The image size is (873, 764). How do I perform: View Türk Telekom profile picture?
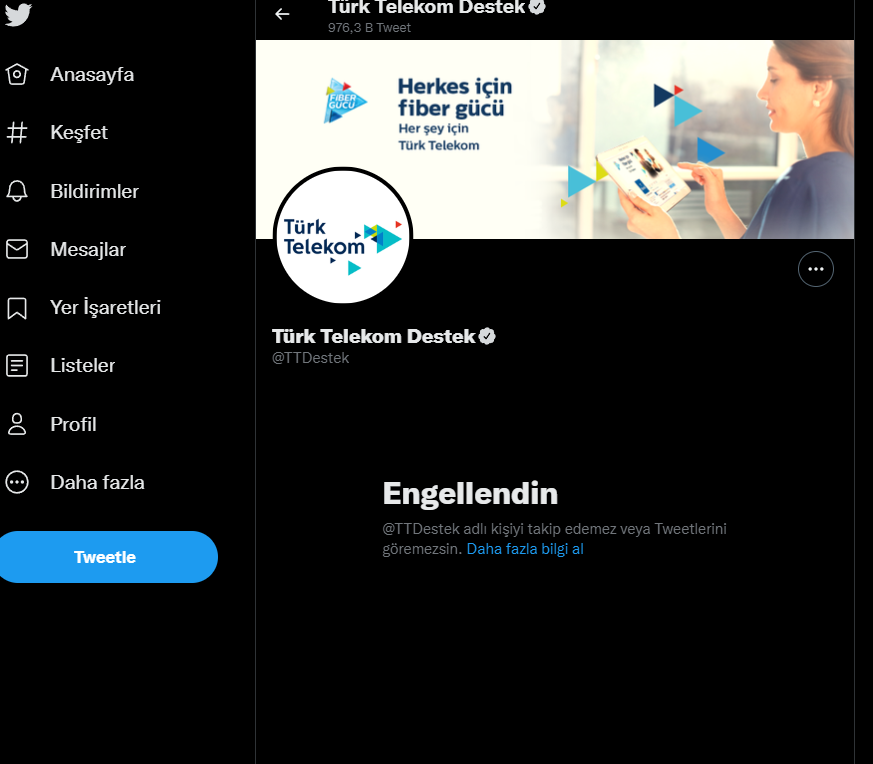coord(343,236)
